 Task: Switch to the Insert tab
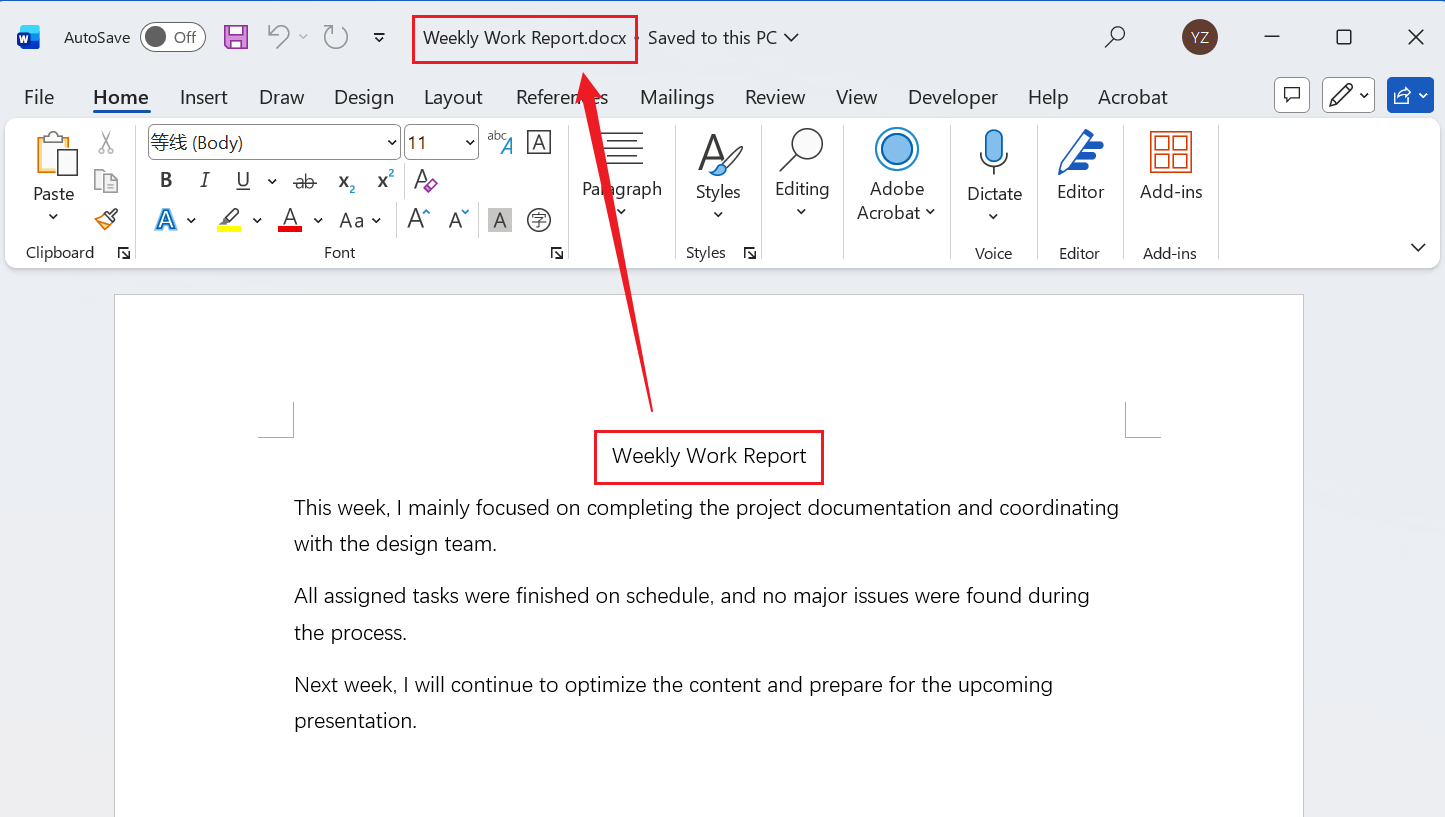[204, 97]
